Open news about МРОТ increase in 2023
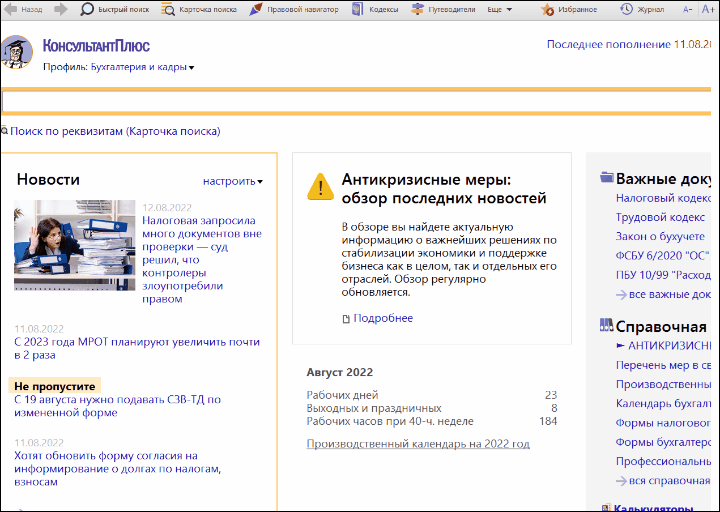This screenshot has width=720, height=512. coord(137,349)
